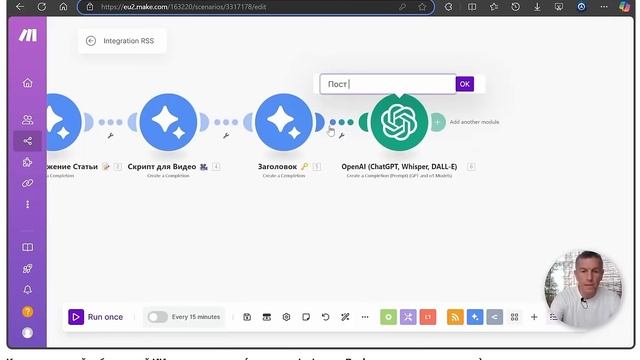
Task: Open the Notes icon in toolbar
Action: [306, 317]
